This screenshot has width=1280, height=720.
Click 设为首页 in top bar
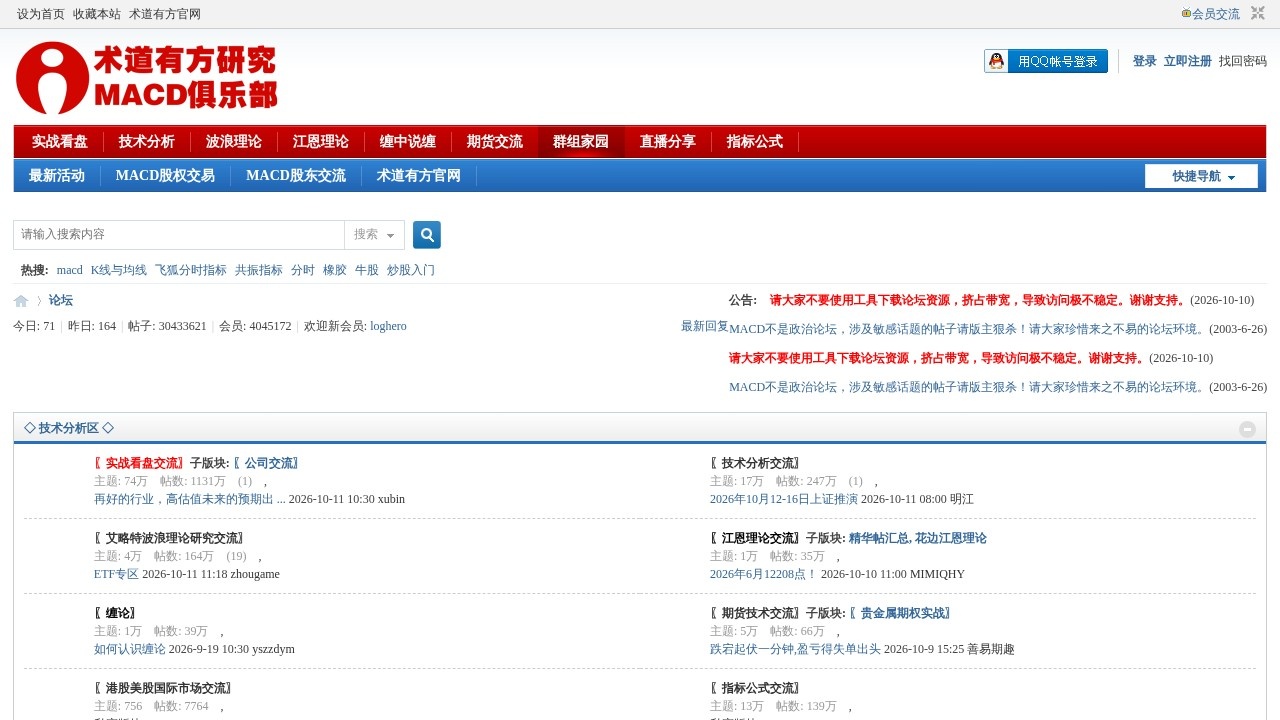(x=41, y=14)
